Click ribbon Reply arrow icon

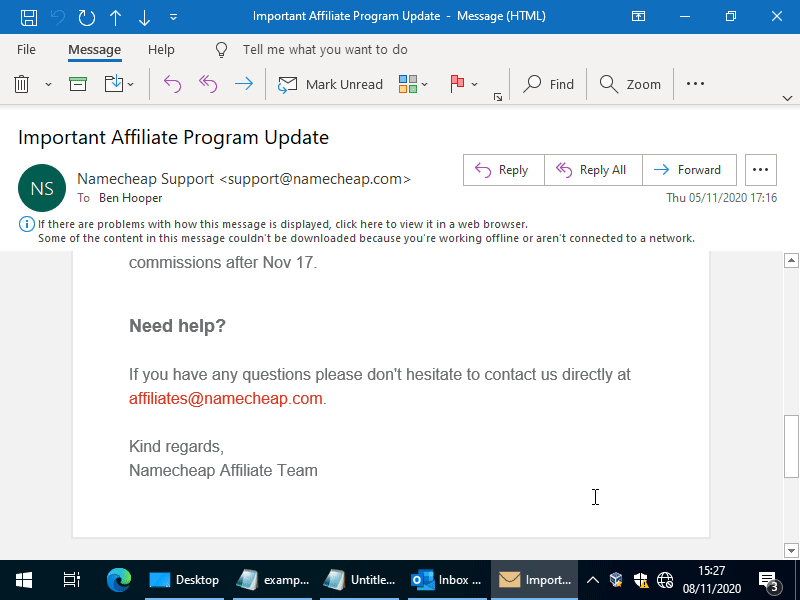coord(172,84)
